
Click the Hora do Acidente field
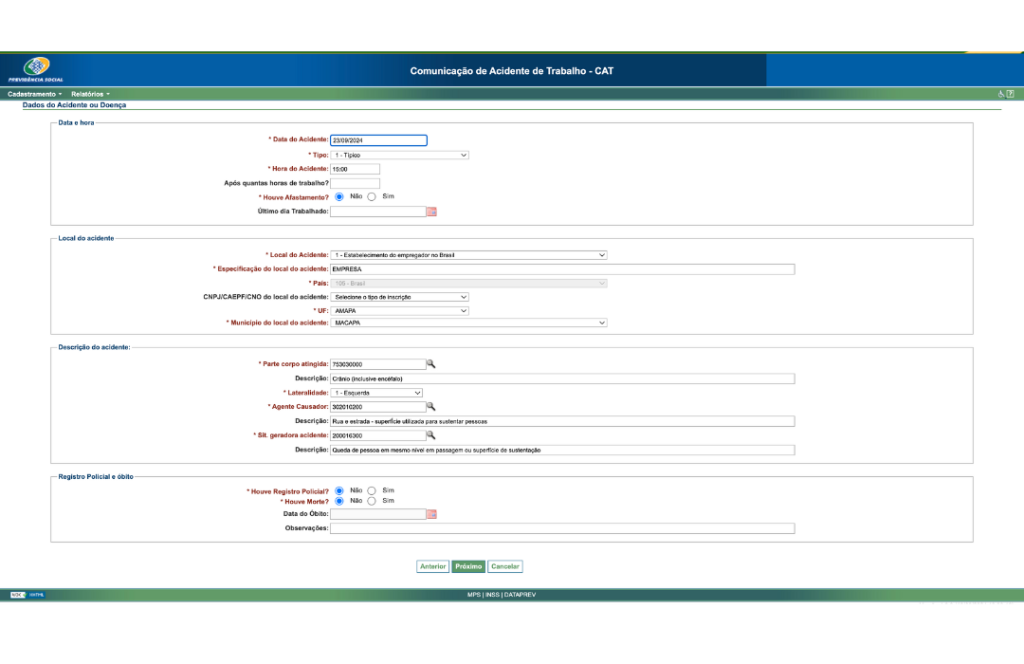[355, 169]
